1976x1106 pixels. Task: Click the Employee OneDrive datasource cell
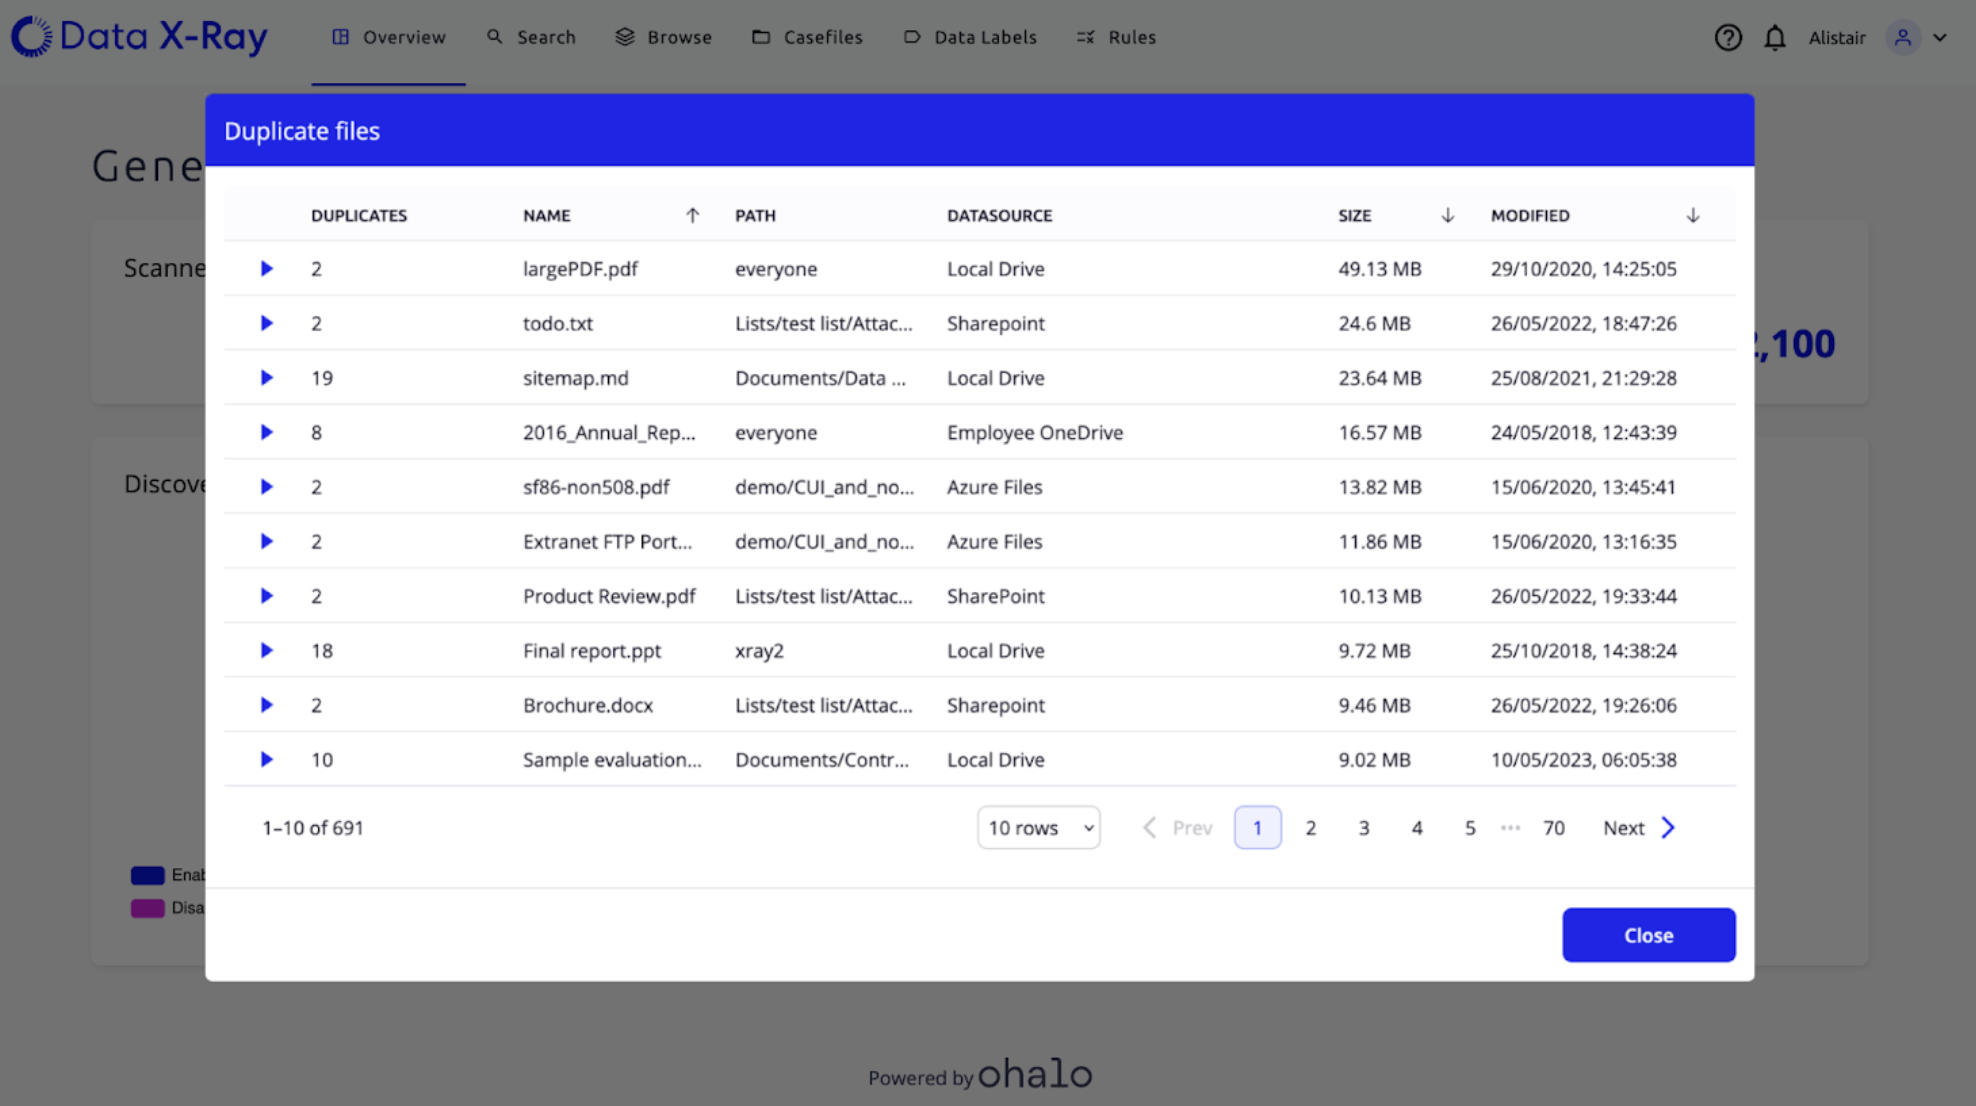pyautogui.click(x=1035, y=432)
